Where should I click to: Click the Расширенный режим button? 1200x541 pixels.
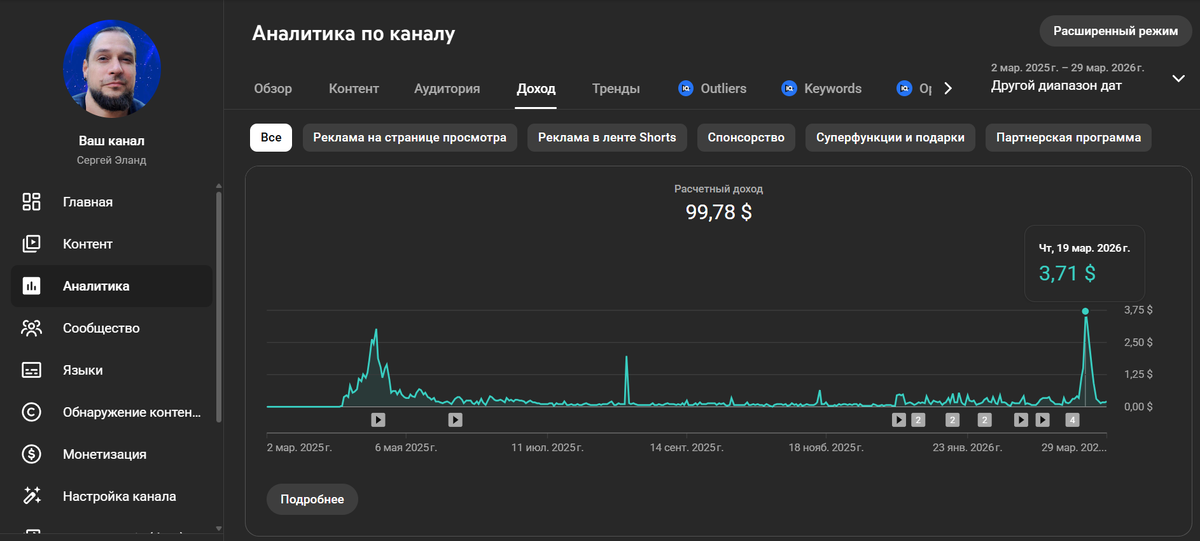click(1116, 31)
